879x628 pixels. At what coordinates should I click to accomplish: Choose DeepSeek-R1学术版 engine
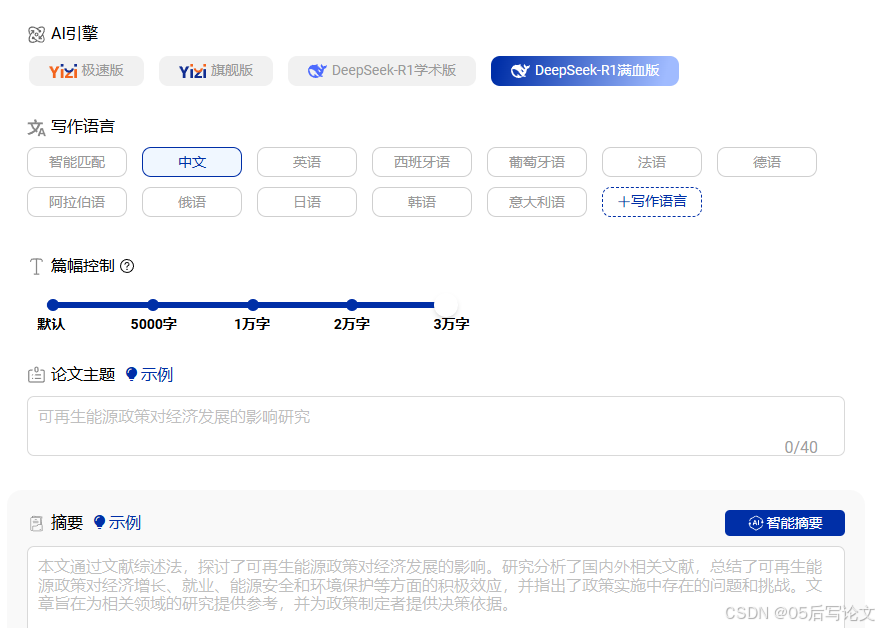click(x=382, y=71)
